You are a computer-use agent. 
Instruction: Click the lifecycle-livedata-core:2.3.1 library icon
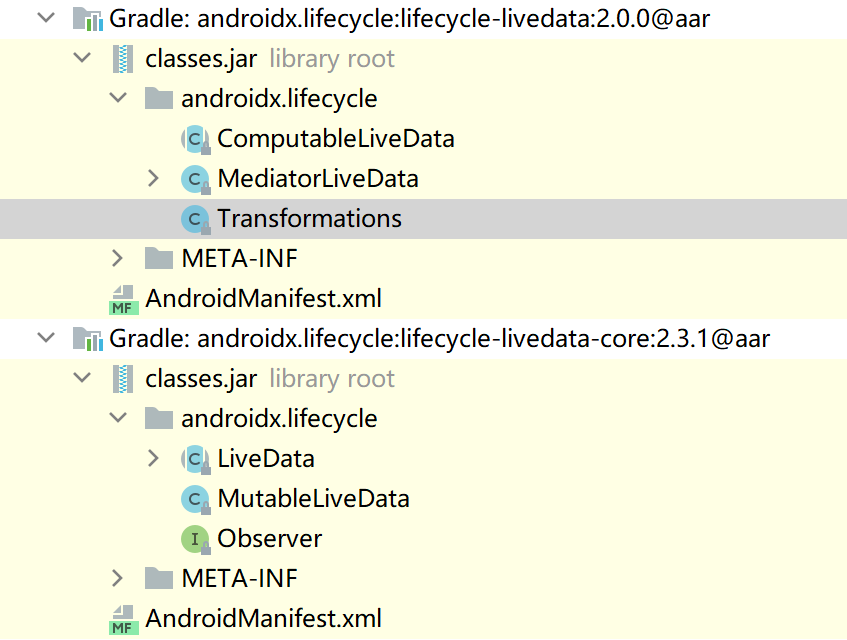(x=88, y=339)
